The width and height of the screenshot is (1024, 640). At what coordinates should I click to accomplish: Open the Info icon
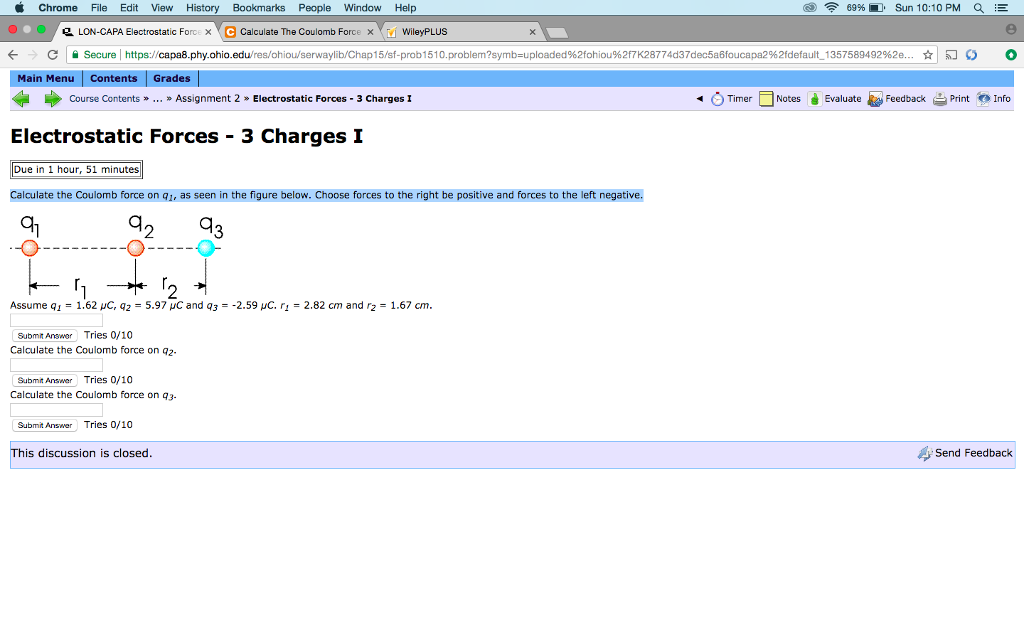click(x=985, y=98)
